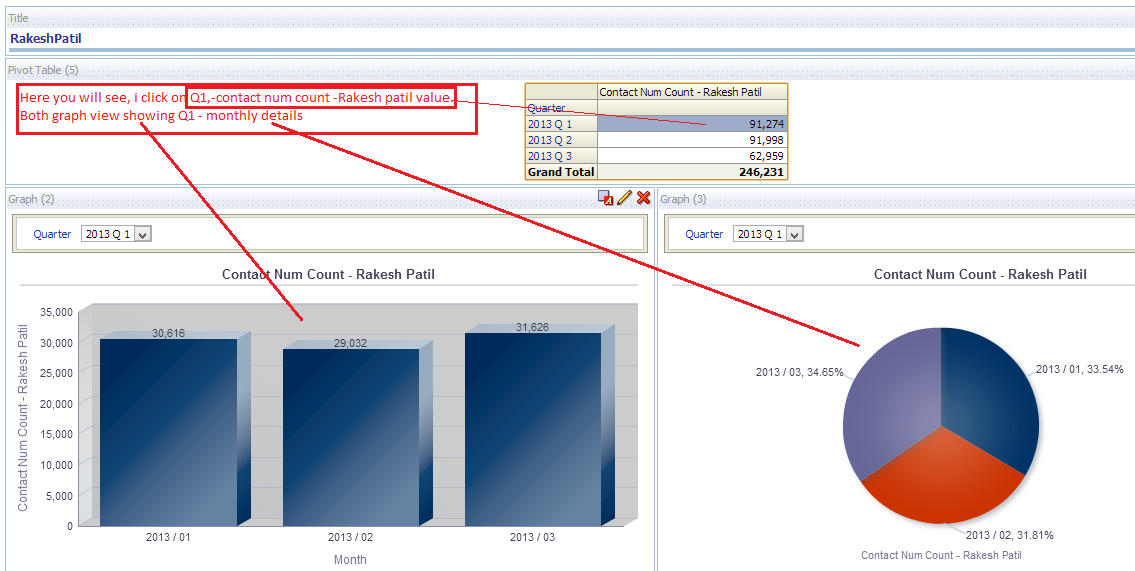
Task: Click the 29,032 bar data label
Action: coord(350,343)
